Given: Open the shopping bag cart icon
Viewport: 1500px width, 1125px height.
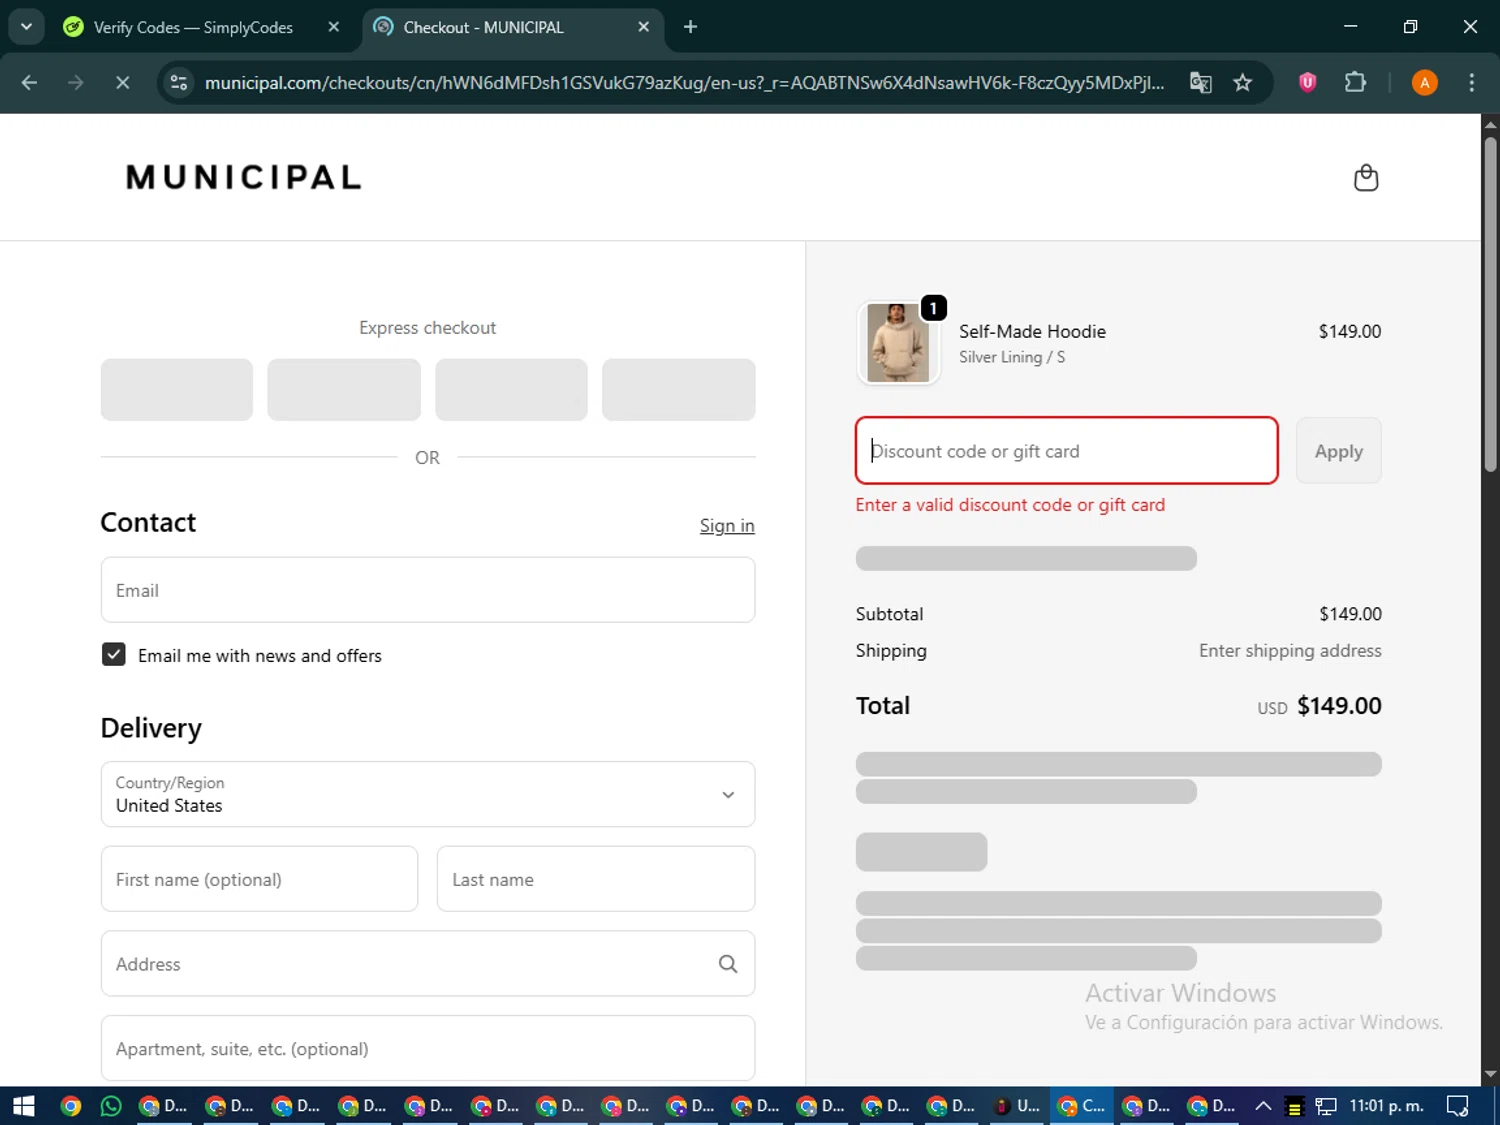Looking at the screenshot, I should (1365, 178).
